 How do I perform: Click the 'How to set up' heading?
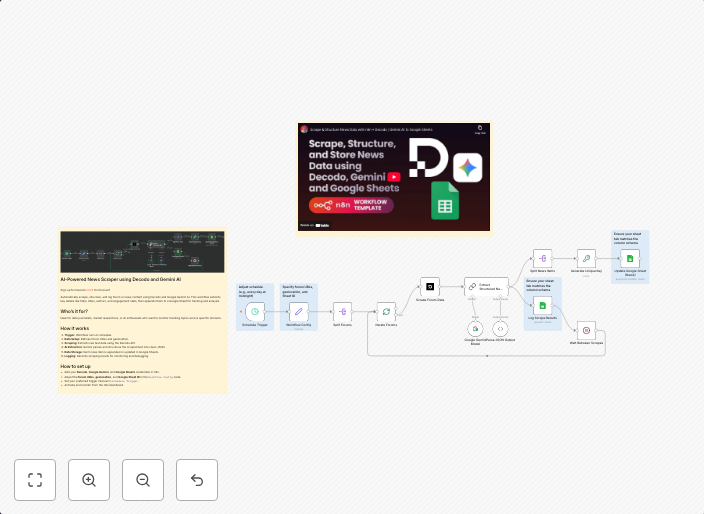coord(75,366)
